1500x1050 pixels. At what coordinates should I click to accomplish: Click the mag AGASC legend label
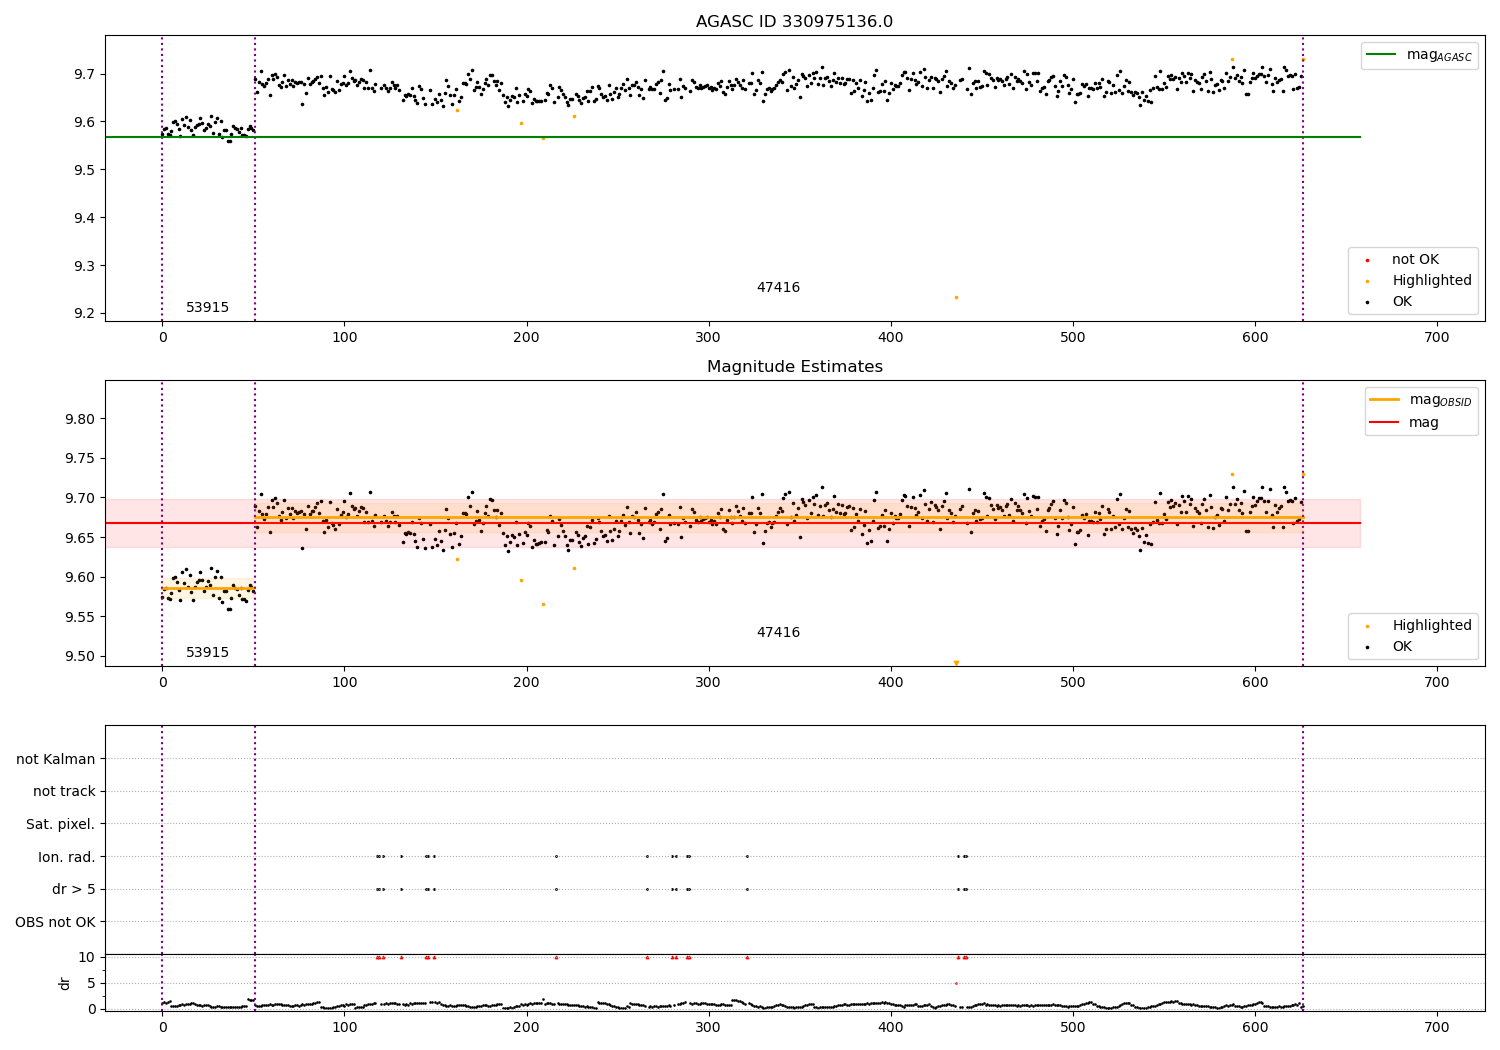pyautogui.click(x=1439, y=55)
